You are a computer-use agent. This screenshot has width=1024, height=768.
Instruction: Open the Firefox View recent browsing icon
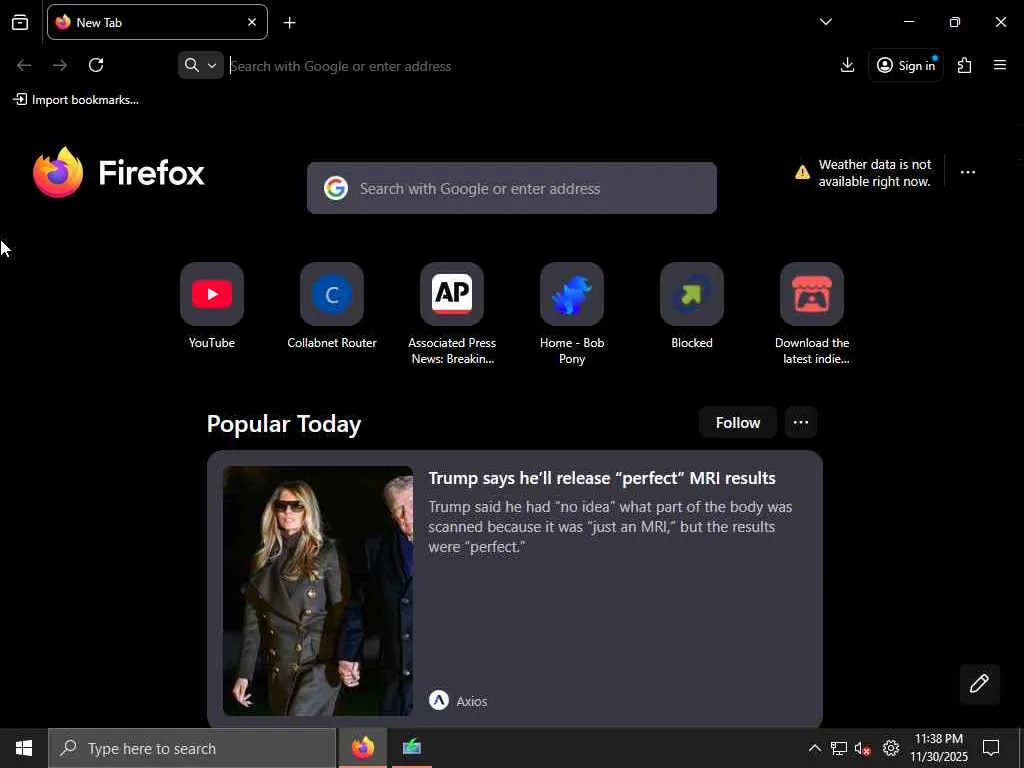20,23
